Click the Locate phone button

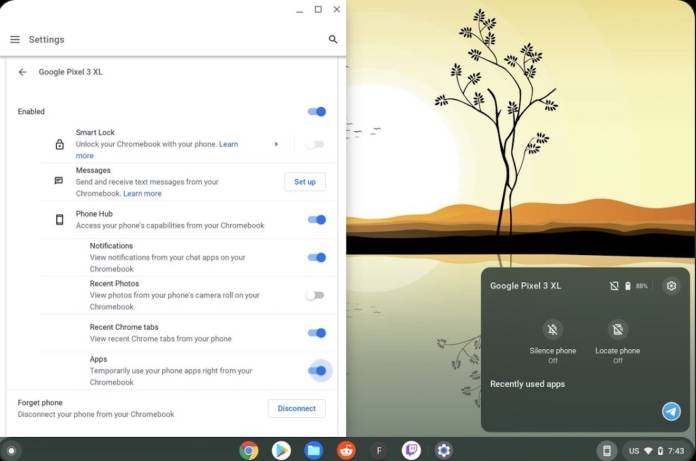pos(617,330)
